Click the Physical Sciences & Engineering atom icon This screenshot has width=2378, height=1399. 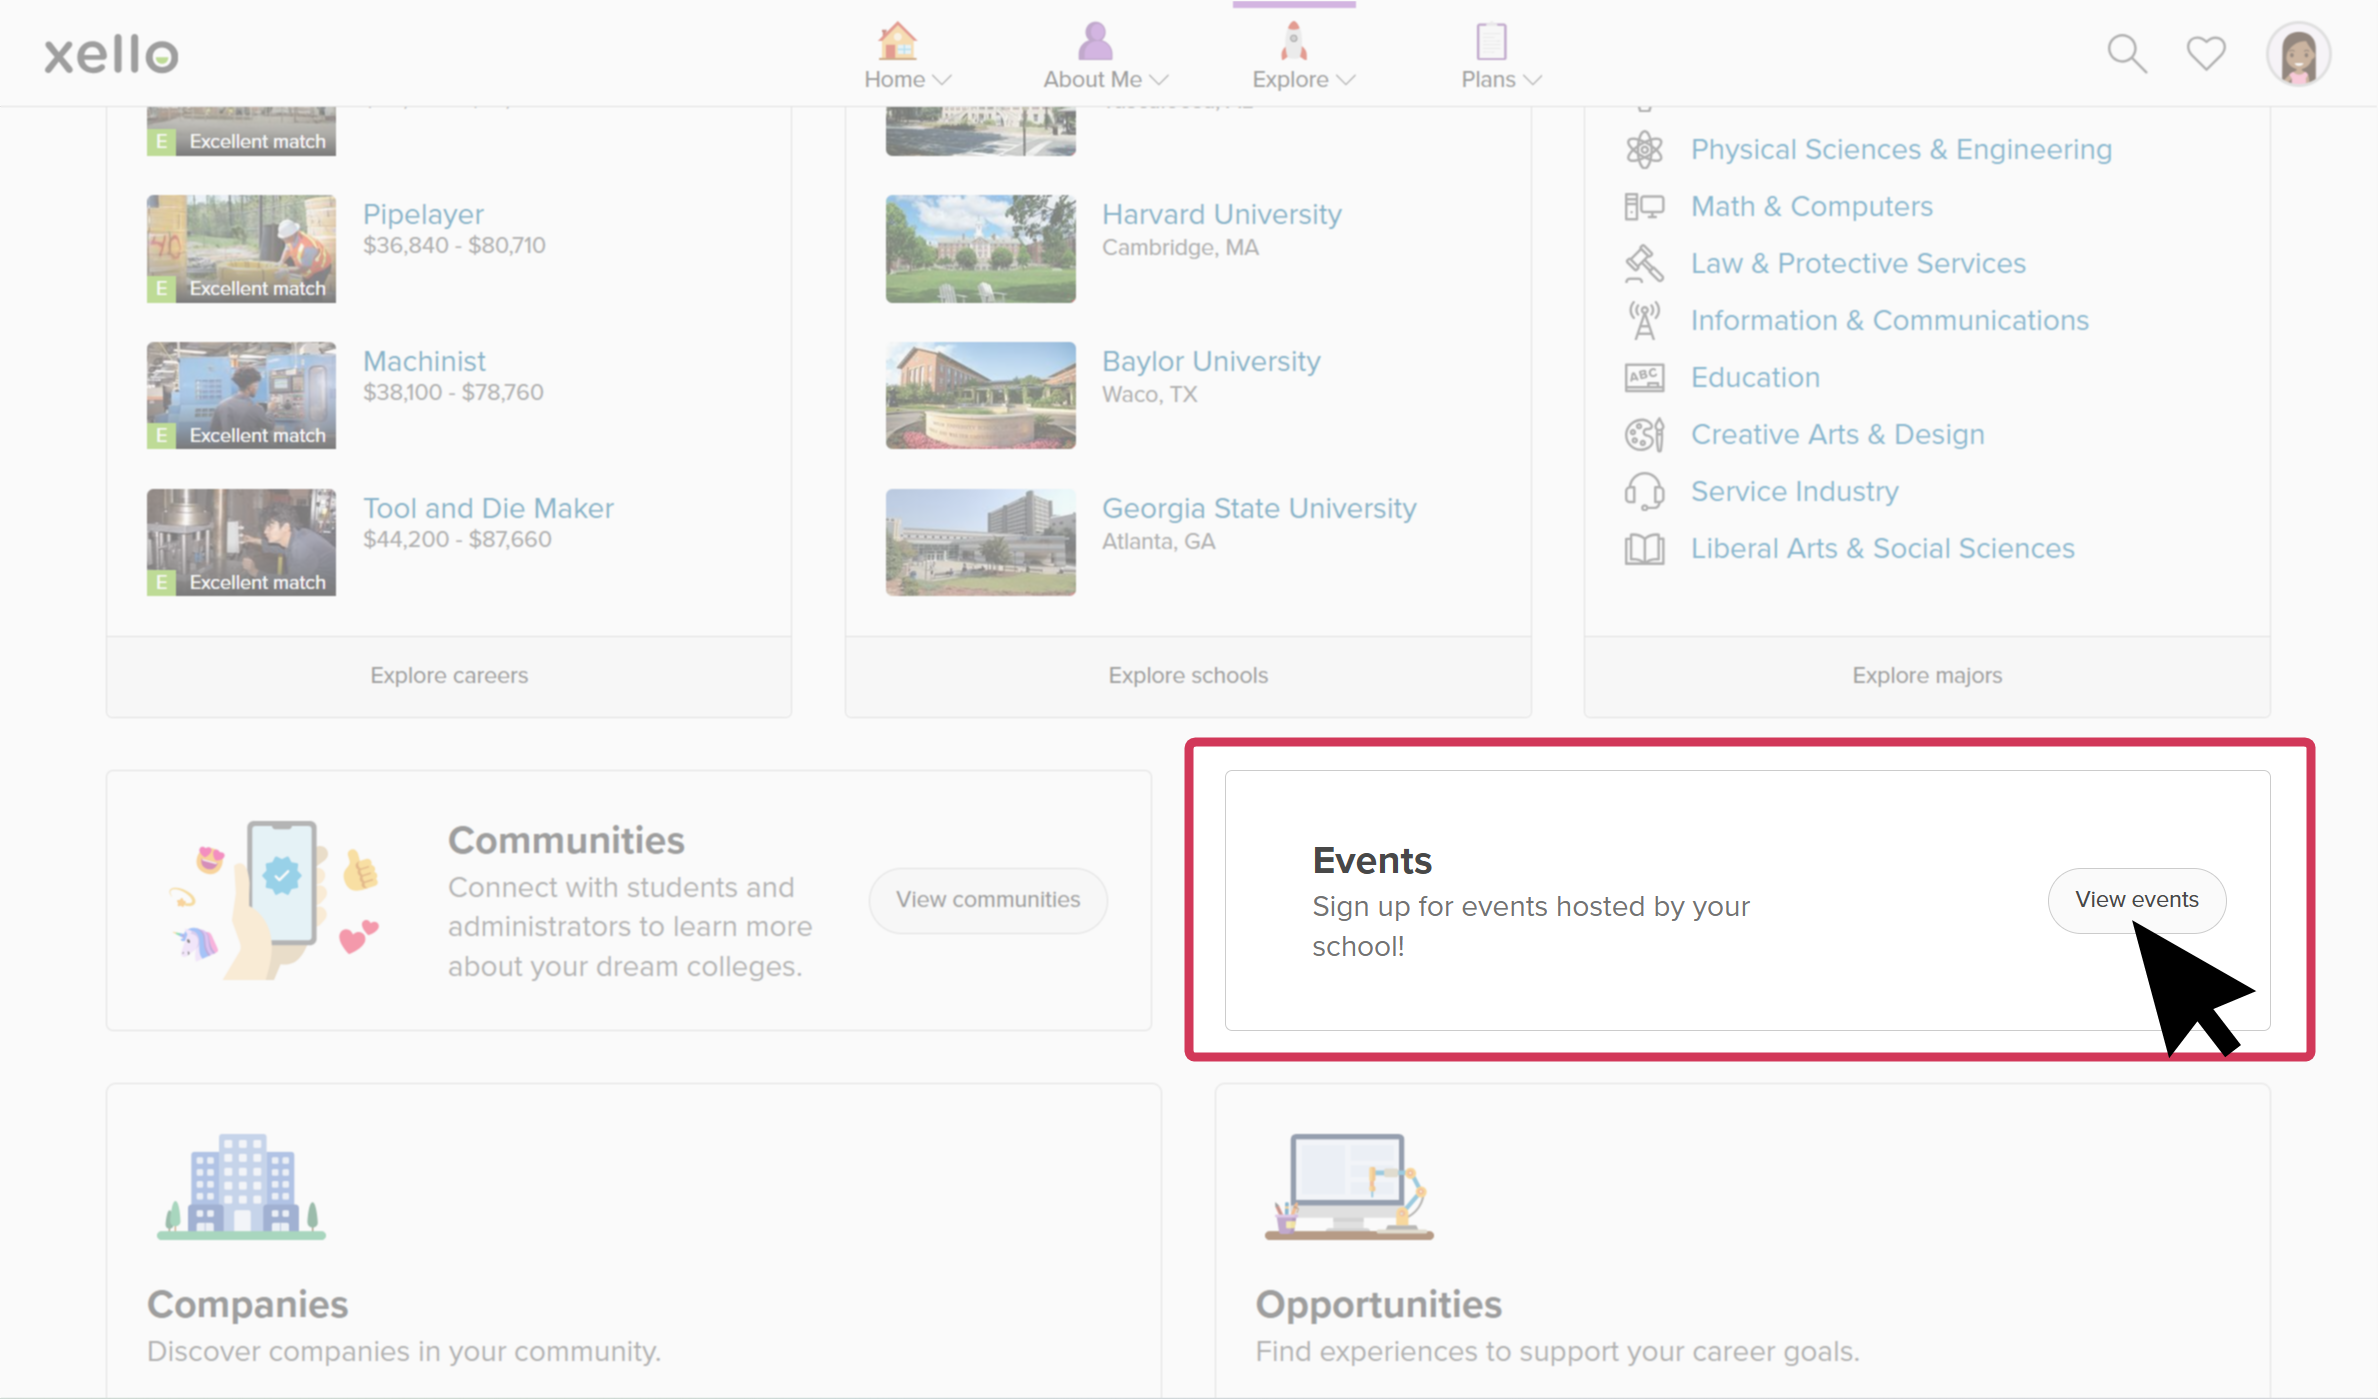click(1644, 149)
